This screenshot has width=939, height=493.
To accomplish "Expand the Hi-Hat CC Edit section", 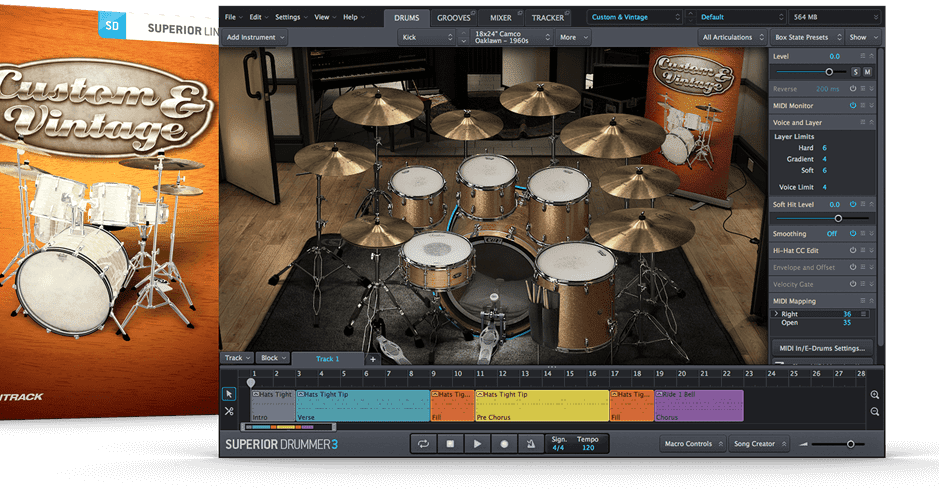I will 871,250.
